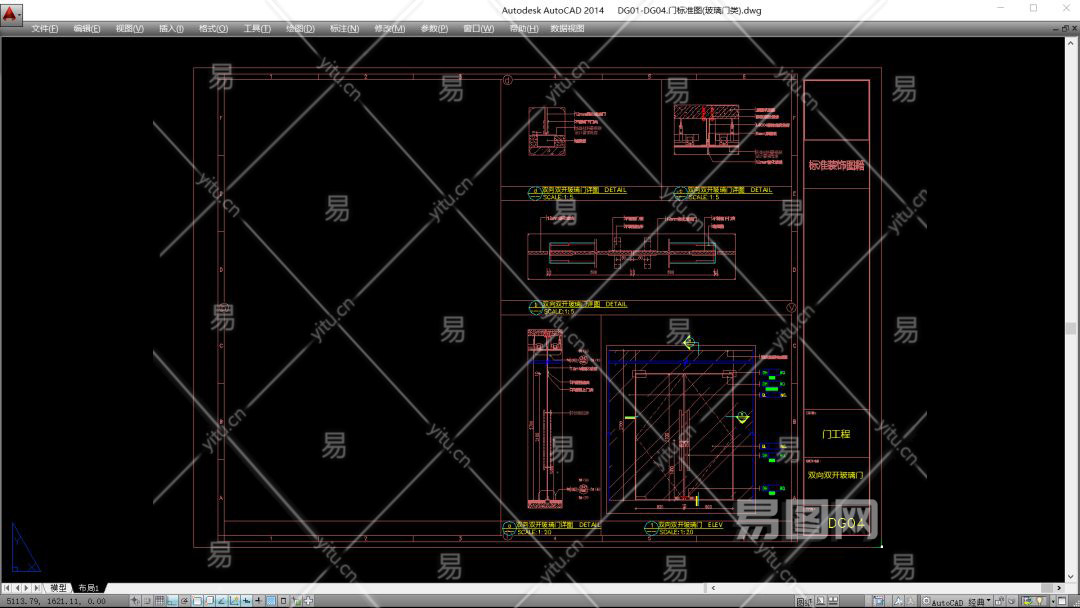Select the 门工程 title block text
The height and width of the screenshot is (608, 1080).
click(836, 434)
